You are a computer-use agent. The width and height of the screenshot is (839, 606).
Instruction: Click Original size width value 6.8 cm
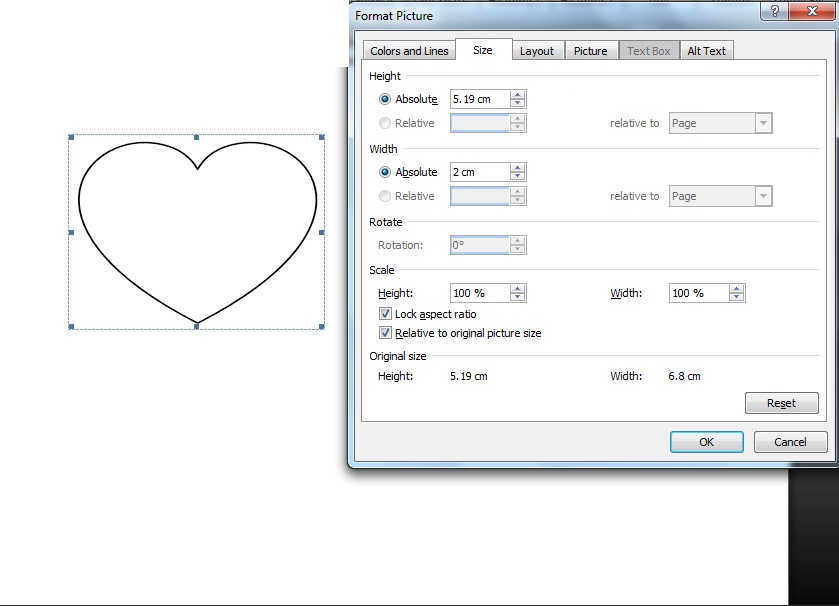(x=684, y=376)
